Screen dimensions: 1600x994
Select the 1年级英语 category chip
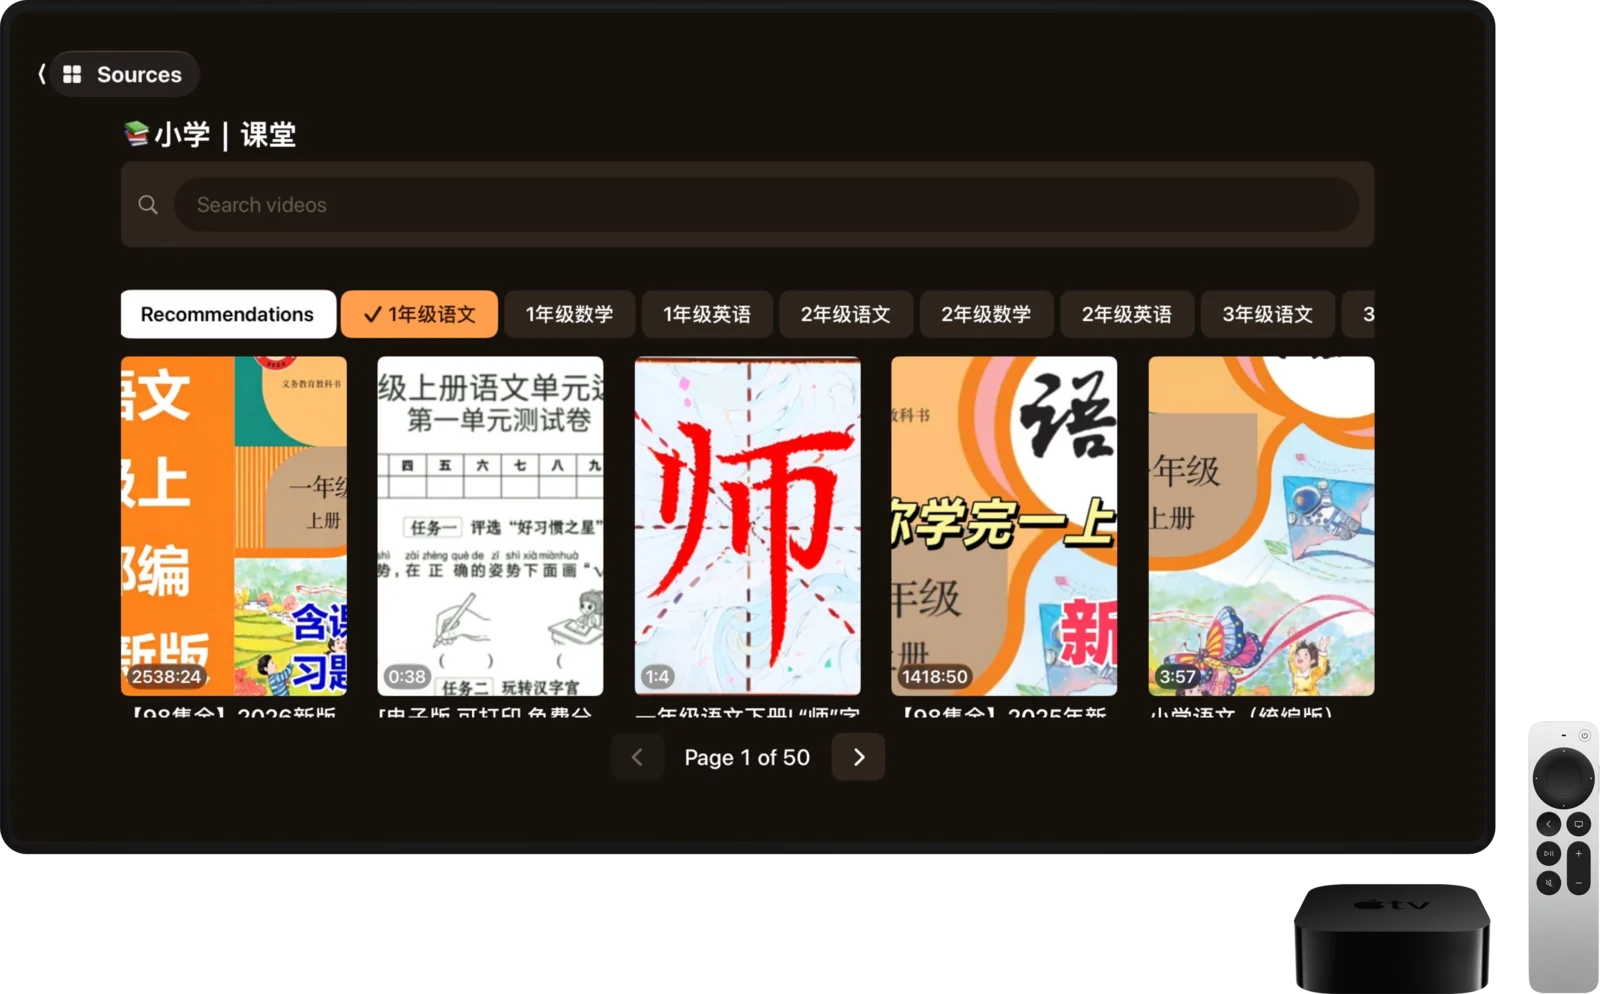[x=707, y=314]
